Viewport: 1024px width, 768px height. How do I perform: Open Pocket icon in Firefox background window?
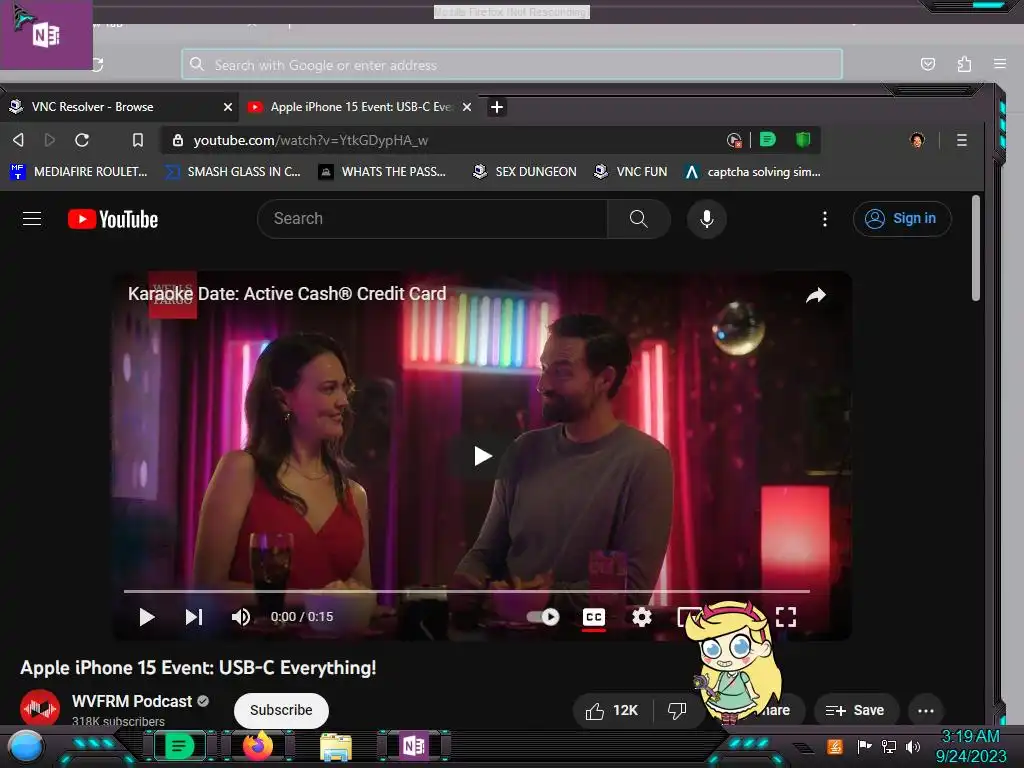click(x=927, y=64)
